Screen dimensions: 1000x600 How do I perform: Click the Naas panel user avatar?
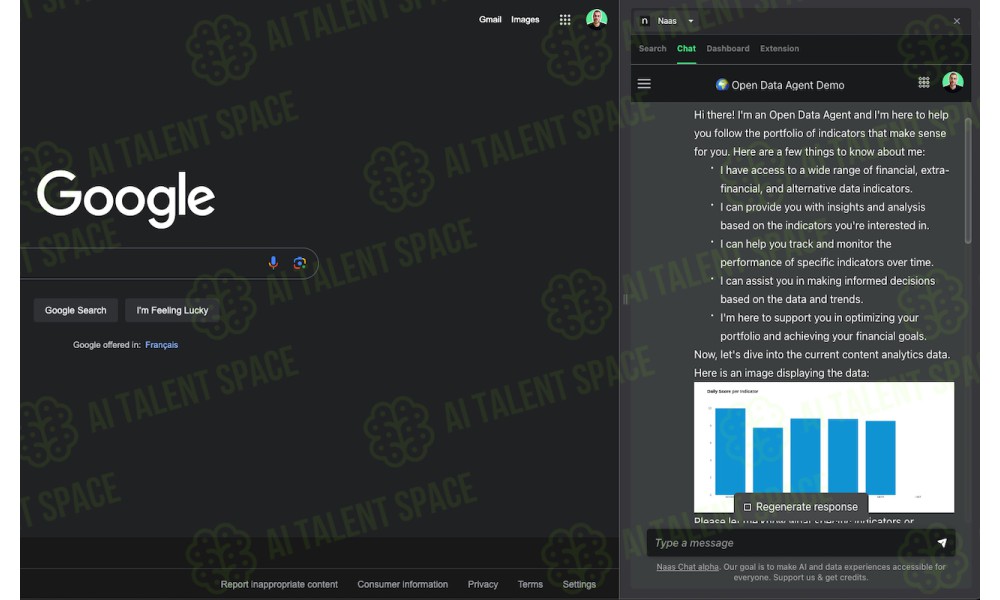click(x=953, y=82)
